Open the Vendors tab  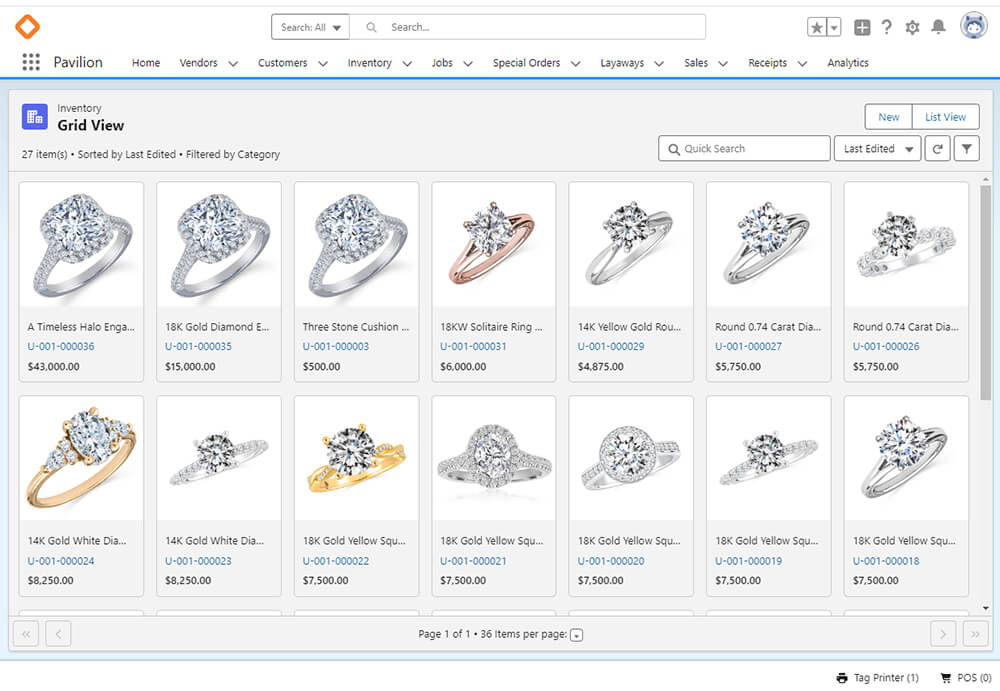(x=198, y=63)
